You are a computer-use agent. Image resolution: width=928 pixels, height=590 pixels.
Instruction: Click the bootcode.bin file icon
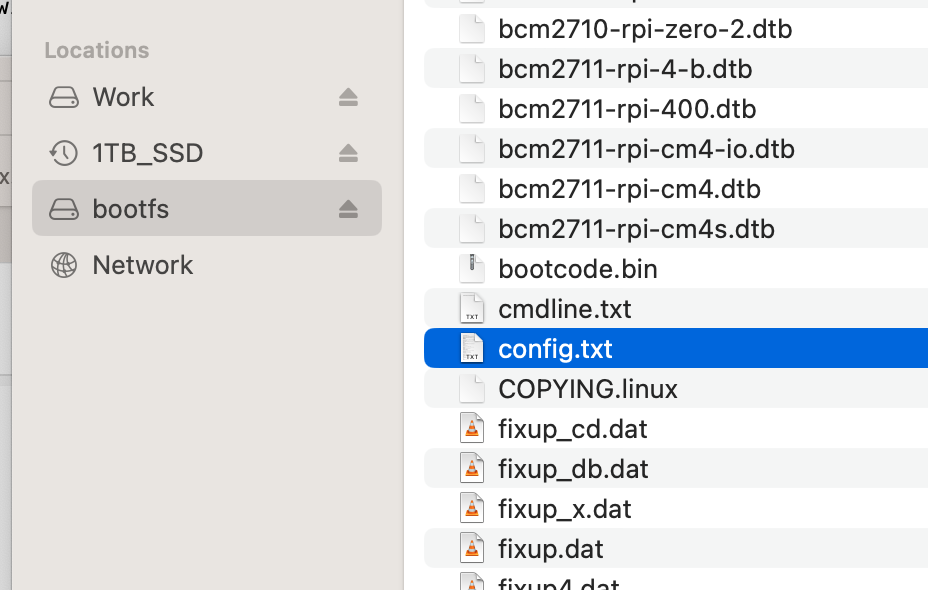click(x=471, y=268)
